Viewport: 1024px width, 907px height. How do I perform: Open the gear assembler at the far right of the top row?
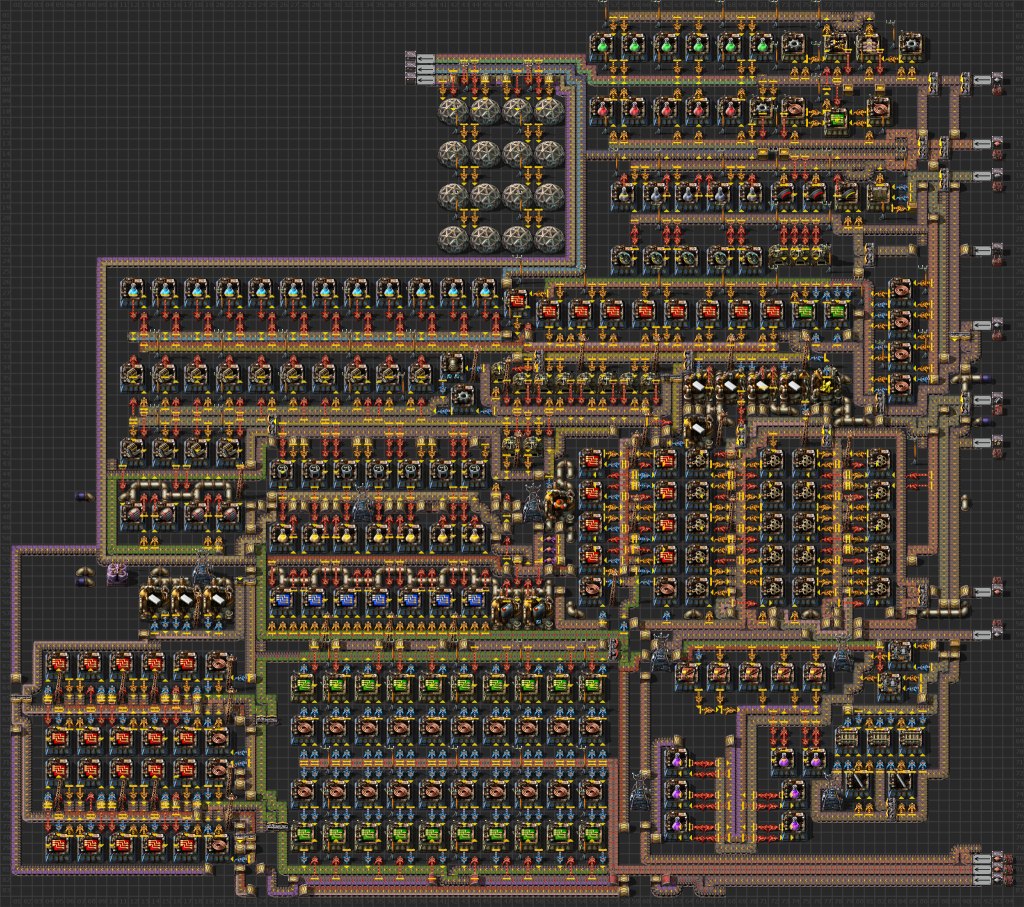click(911, 47)
